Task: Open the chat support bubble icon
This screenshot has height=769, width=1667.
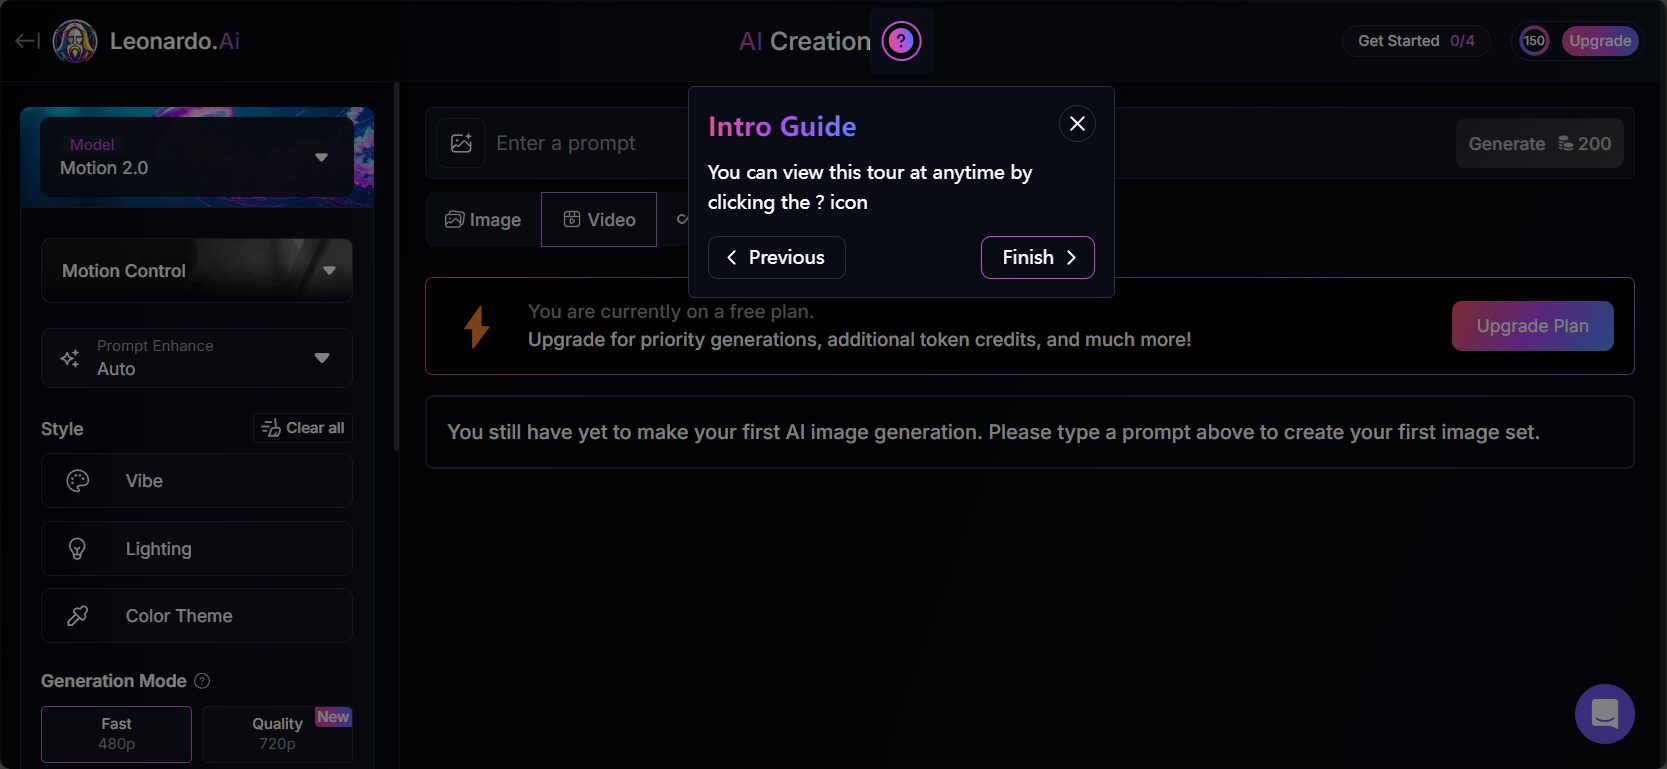Action: 1604,714
